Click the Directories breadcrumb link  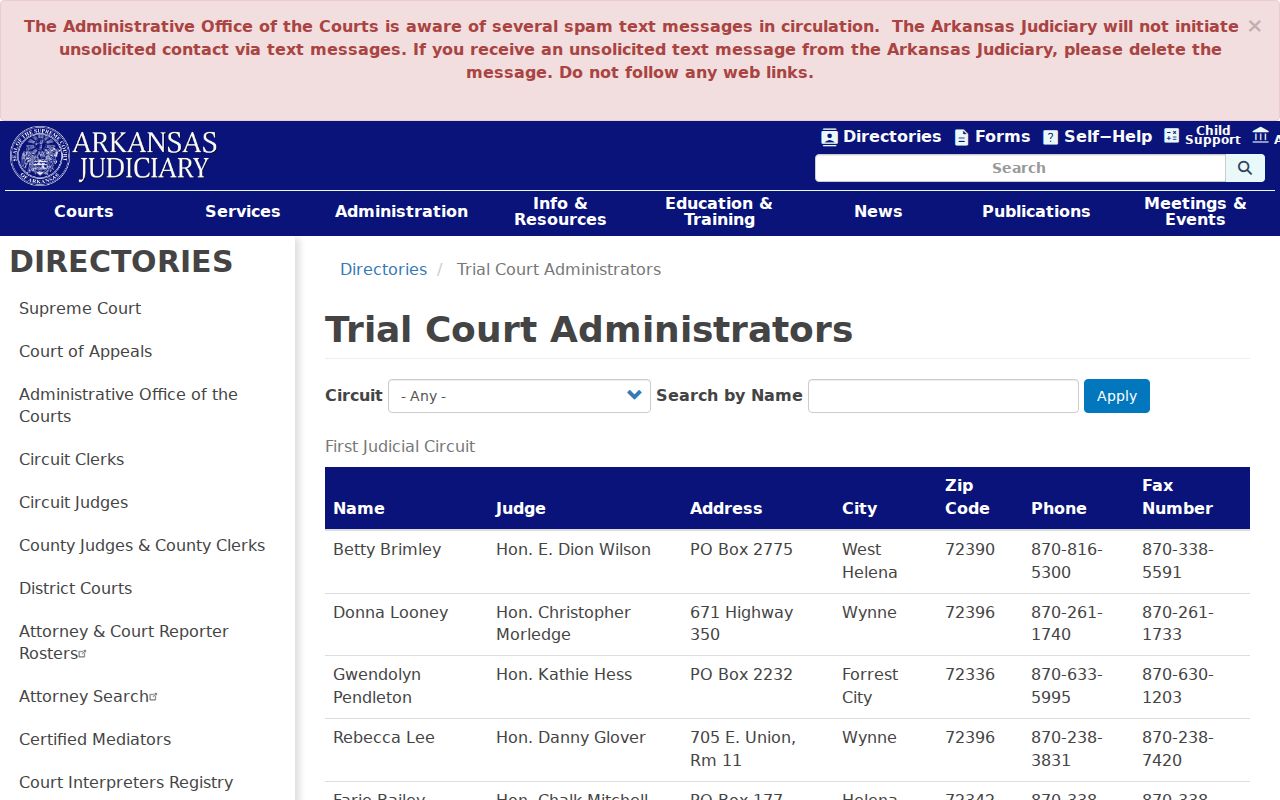[x=383, y=269]
